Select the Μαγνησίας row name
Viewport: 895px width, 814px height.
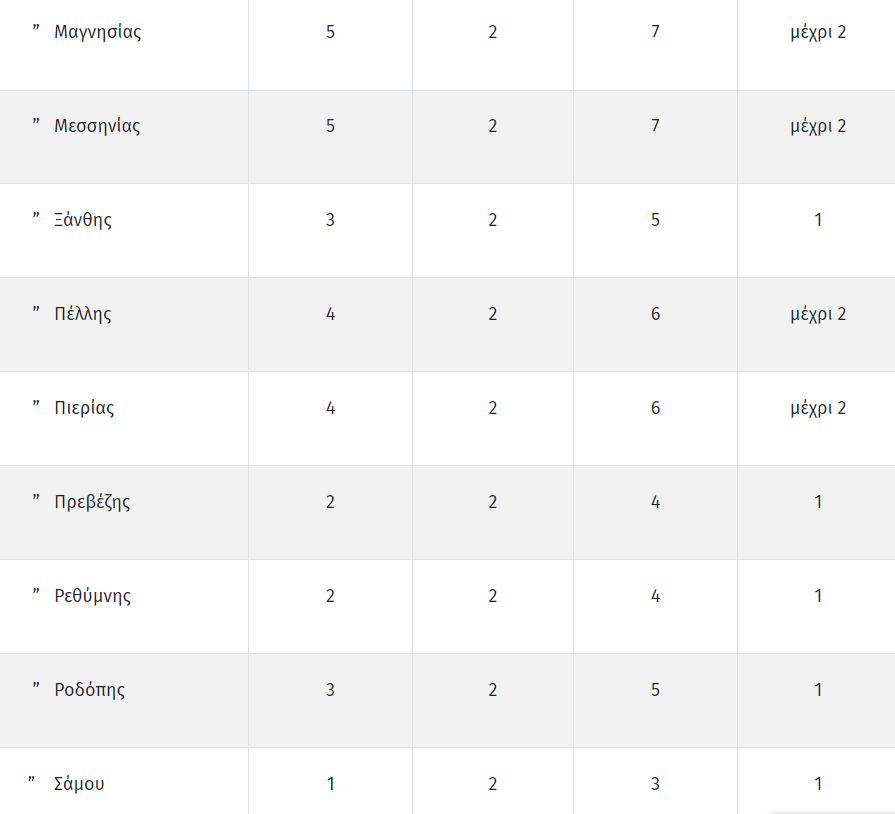98,32
